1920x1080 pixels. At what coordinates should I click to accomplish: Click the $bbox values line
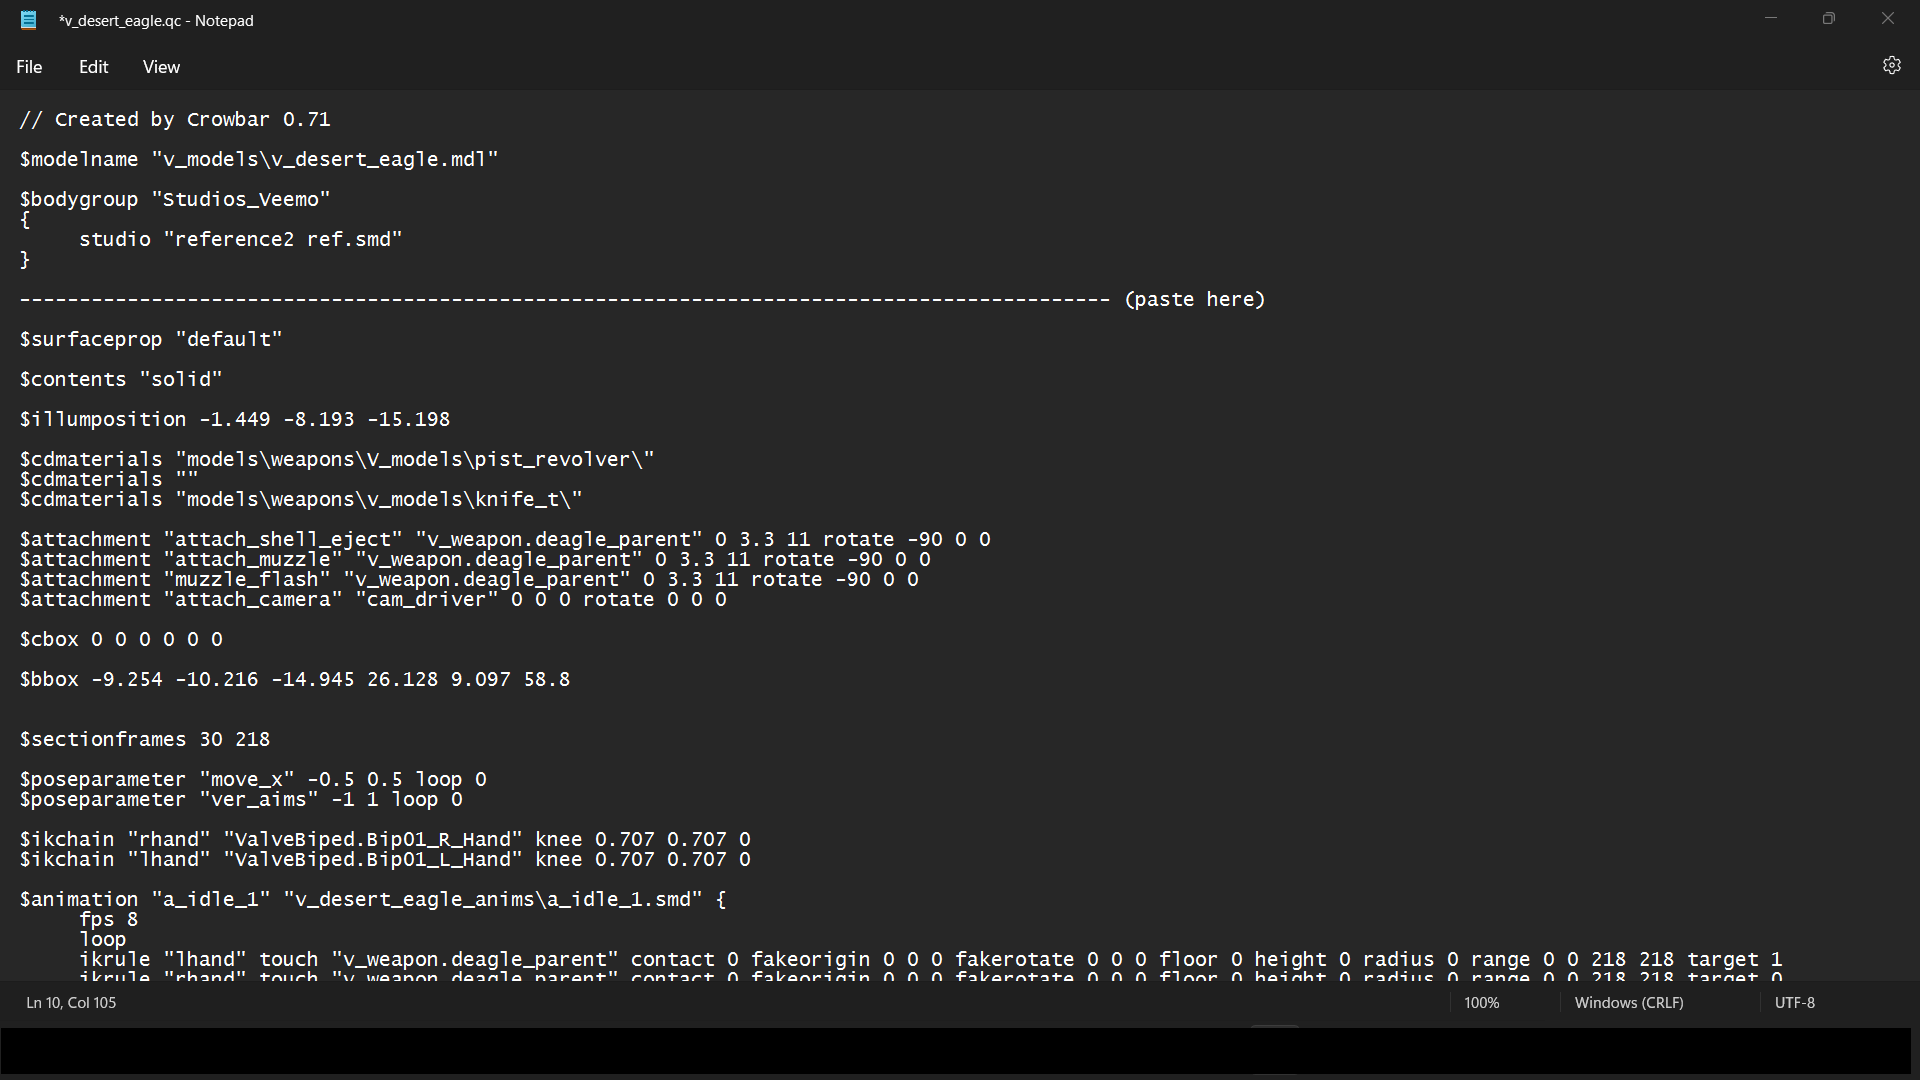pos(294,680)
